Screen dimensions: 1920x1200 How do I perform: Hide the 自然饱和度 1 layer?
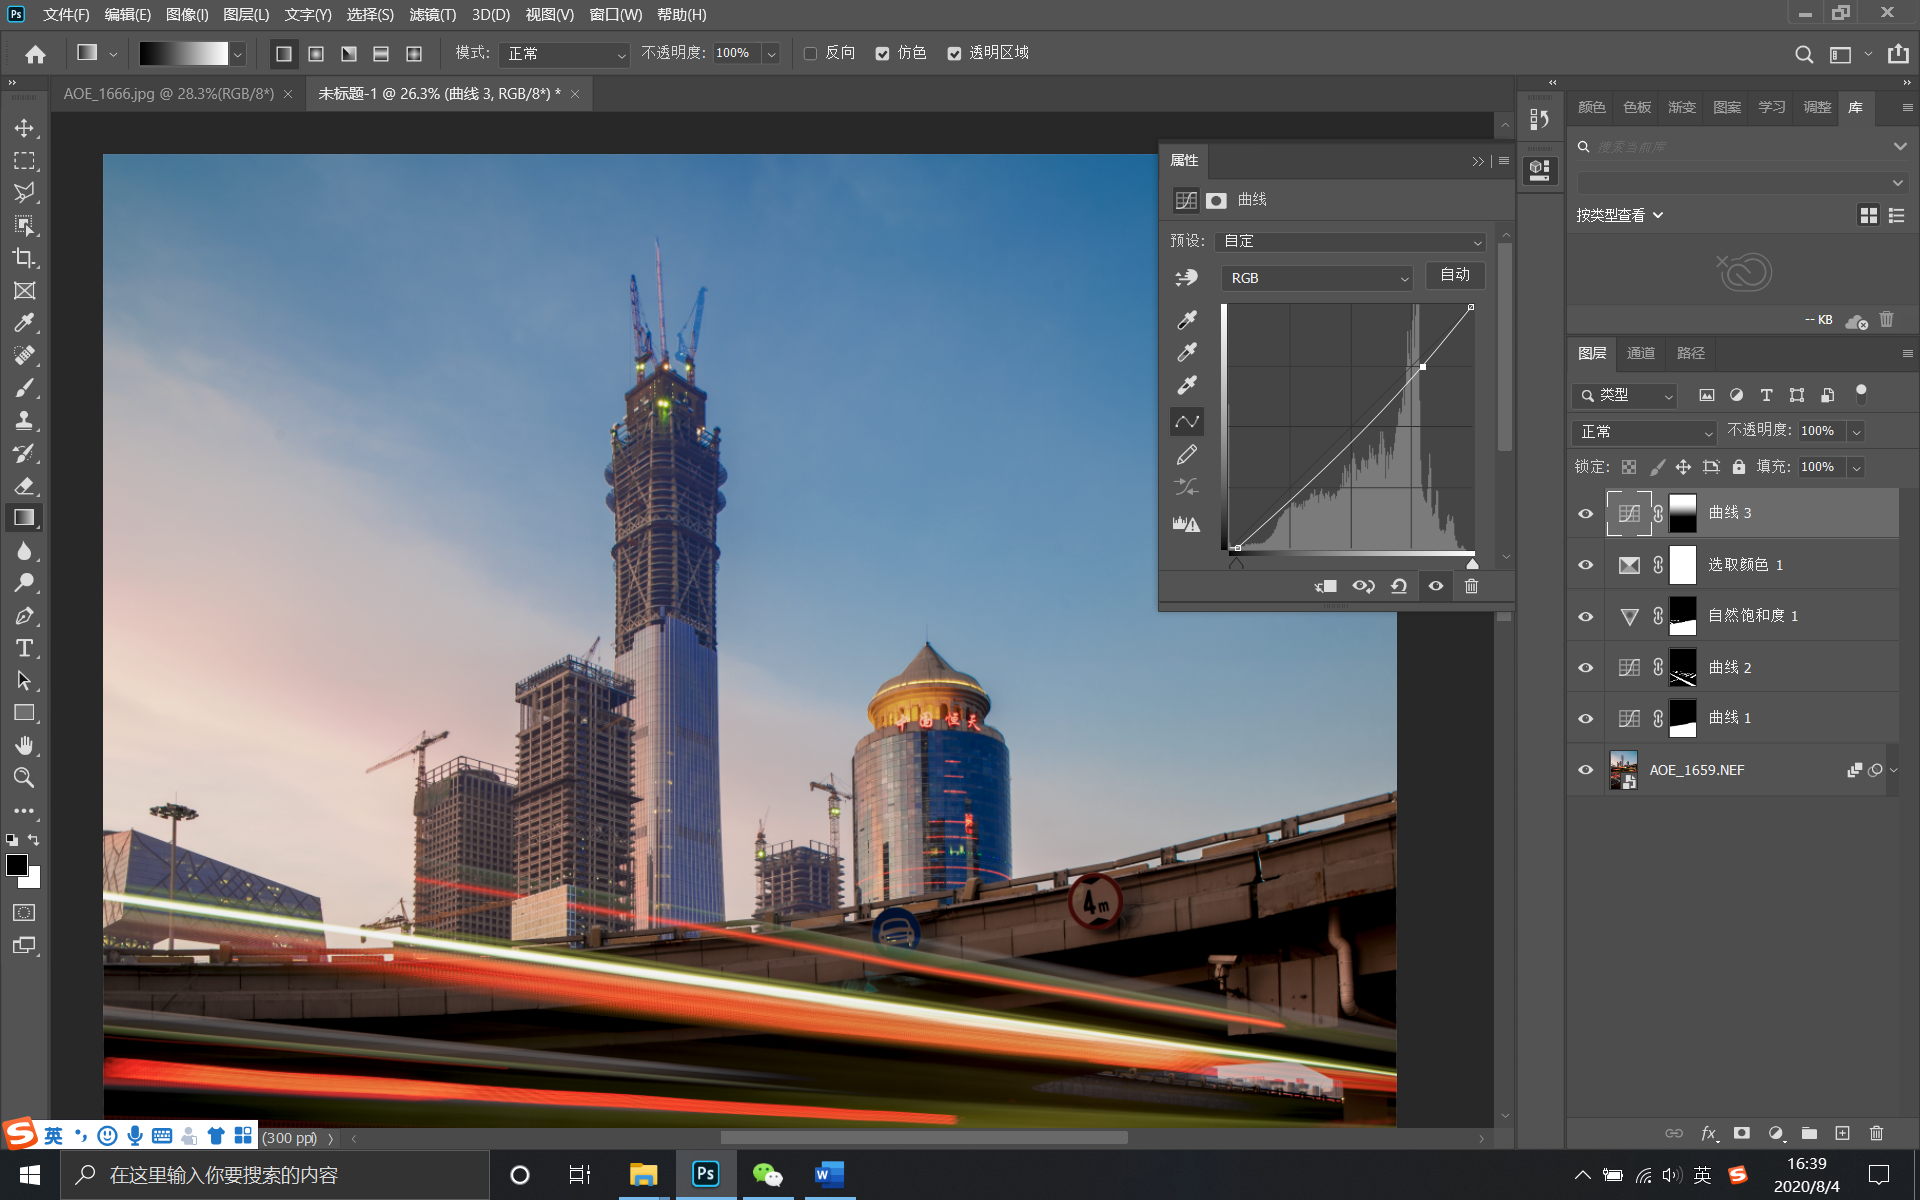tap(1585, 616)
